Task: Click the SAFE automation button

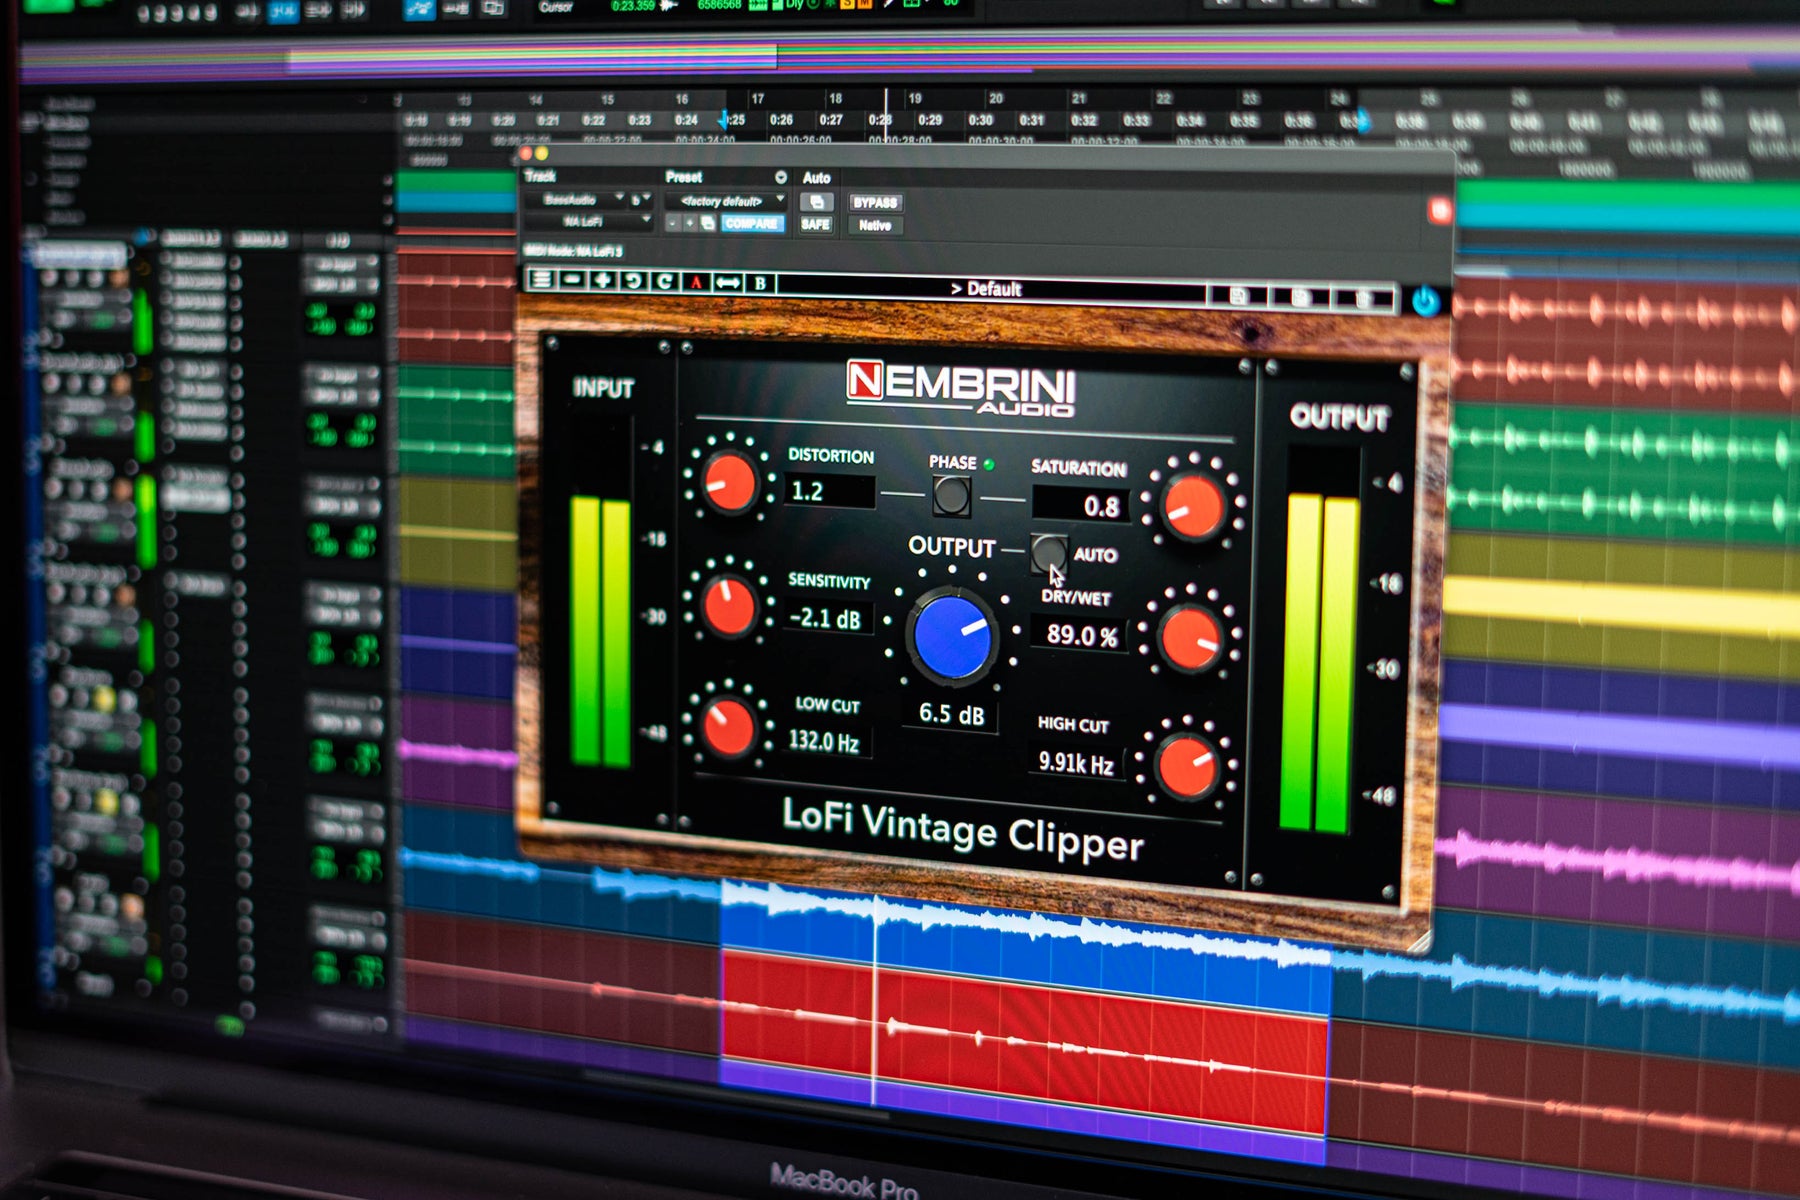Action: (815, 224)
